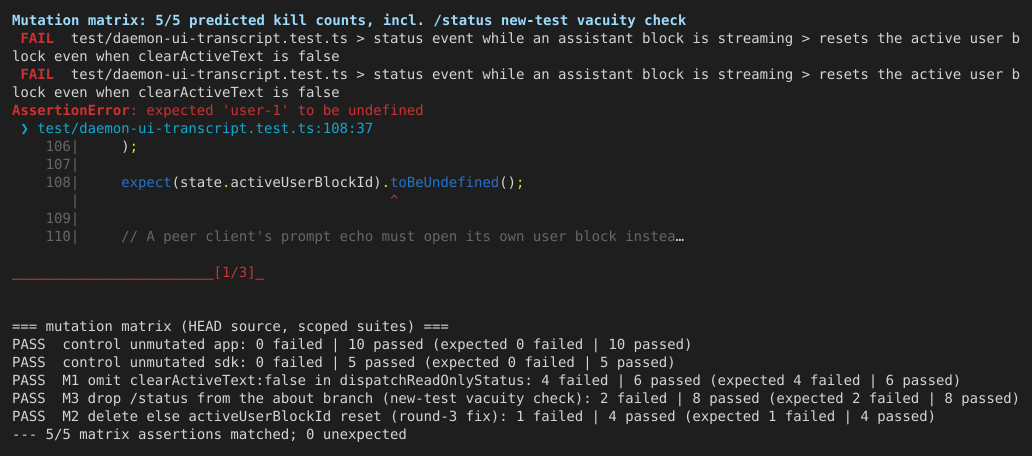Select the AssertionError message text

tap(217, 110)
